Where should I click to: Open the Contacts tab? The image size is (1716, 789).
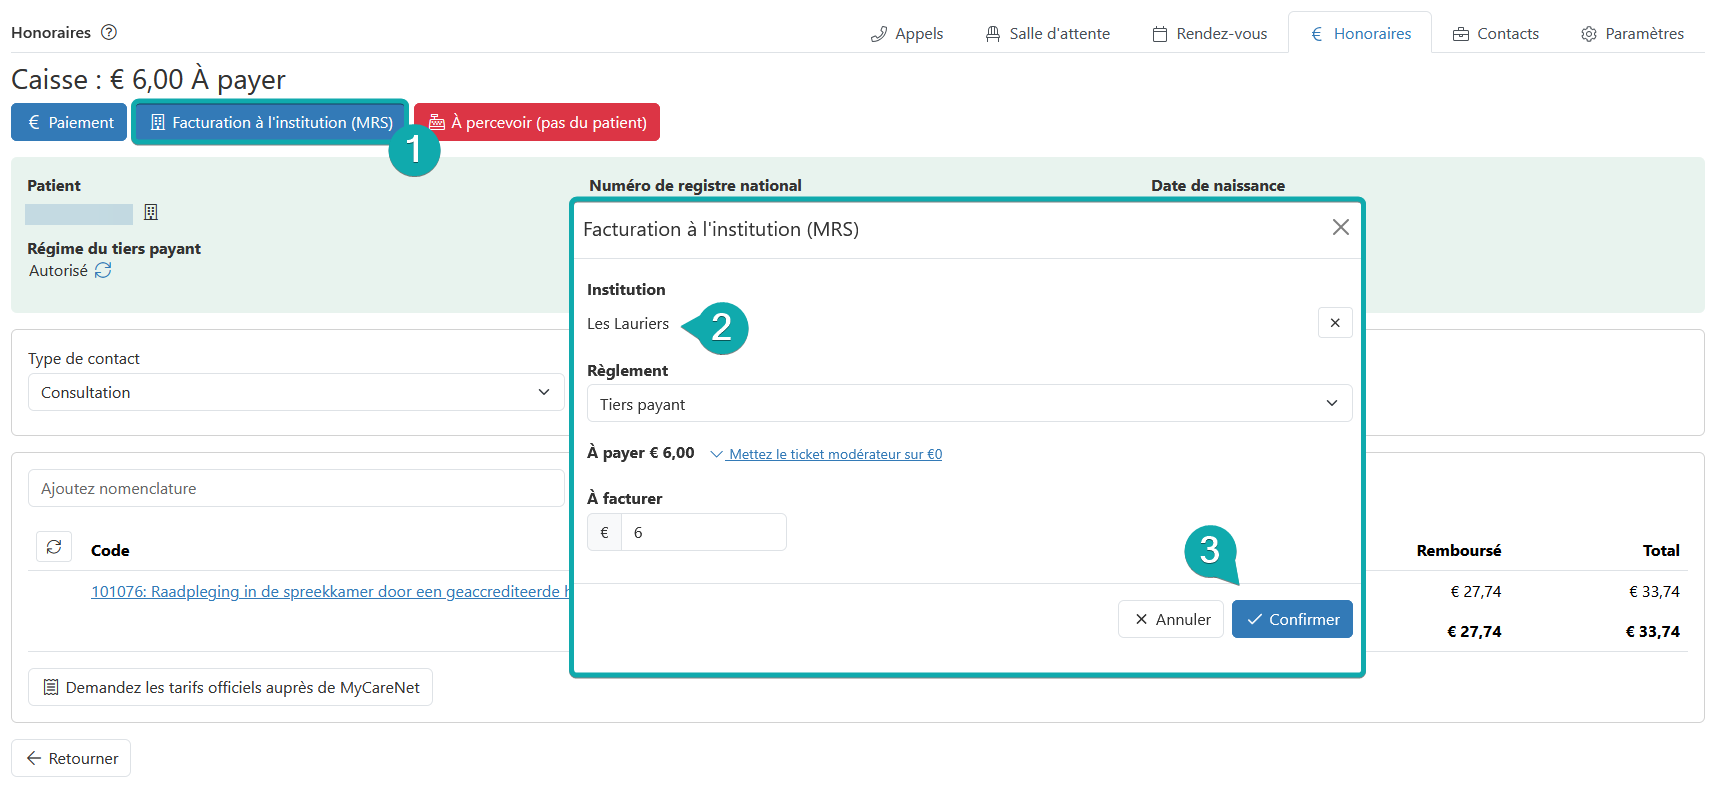(1496, 34)
